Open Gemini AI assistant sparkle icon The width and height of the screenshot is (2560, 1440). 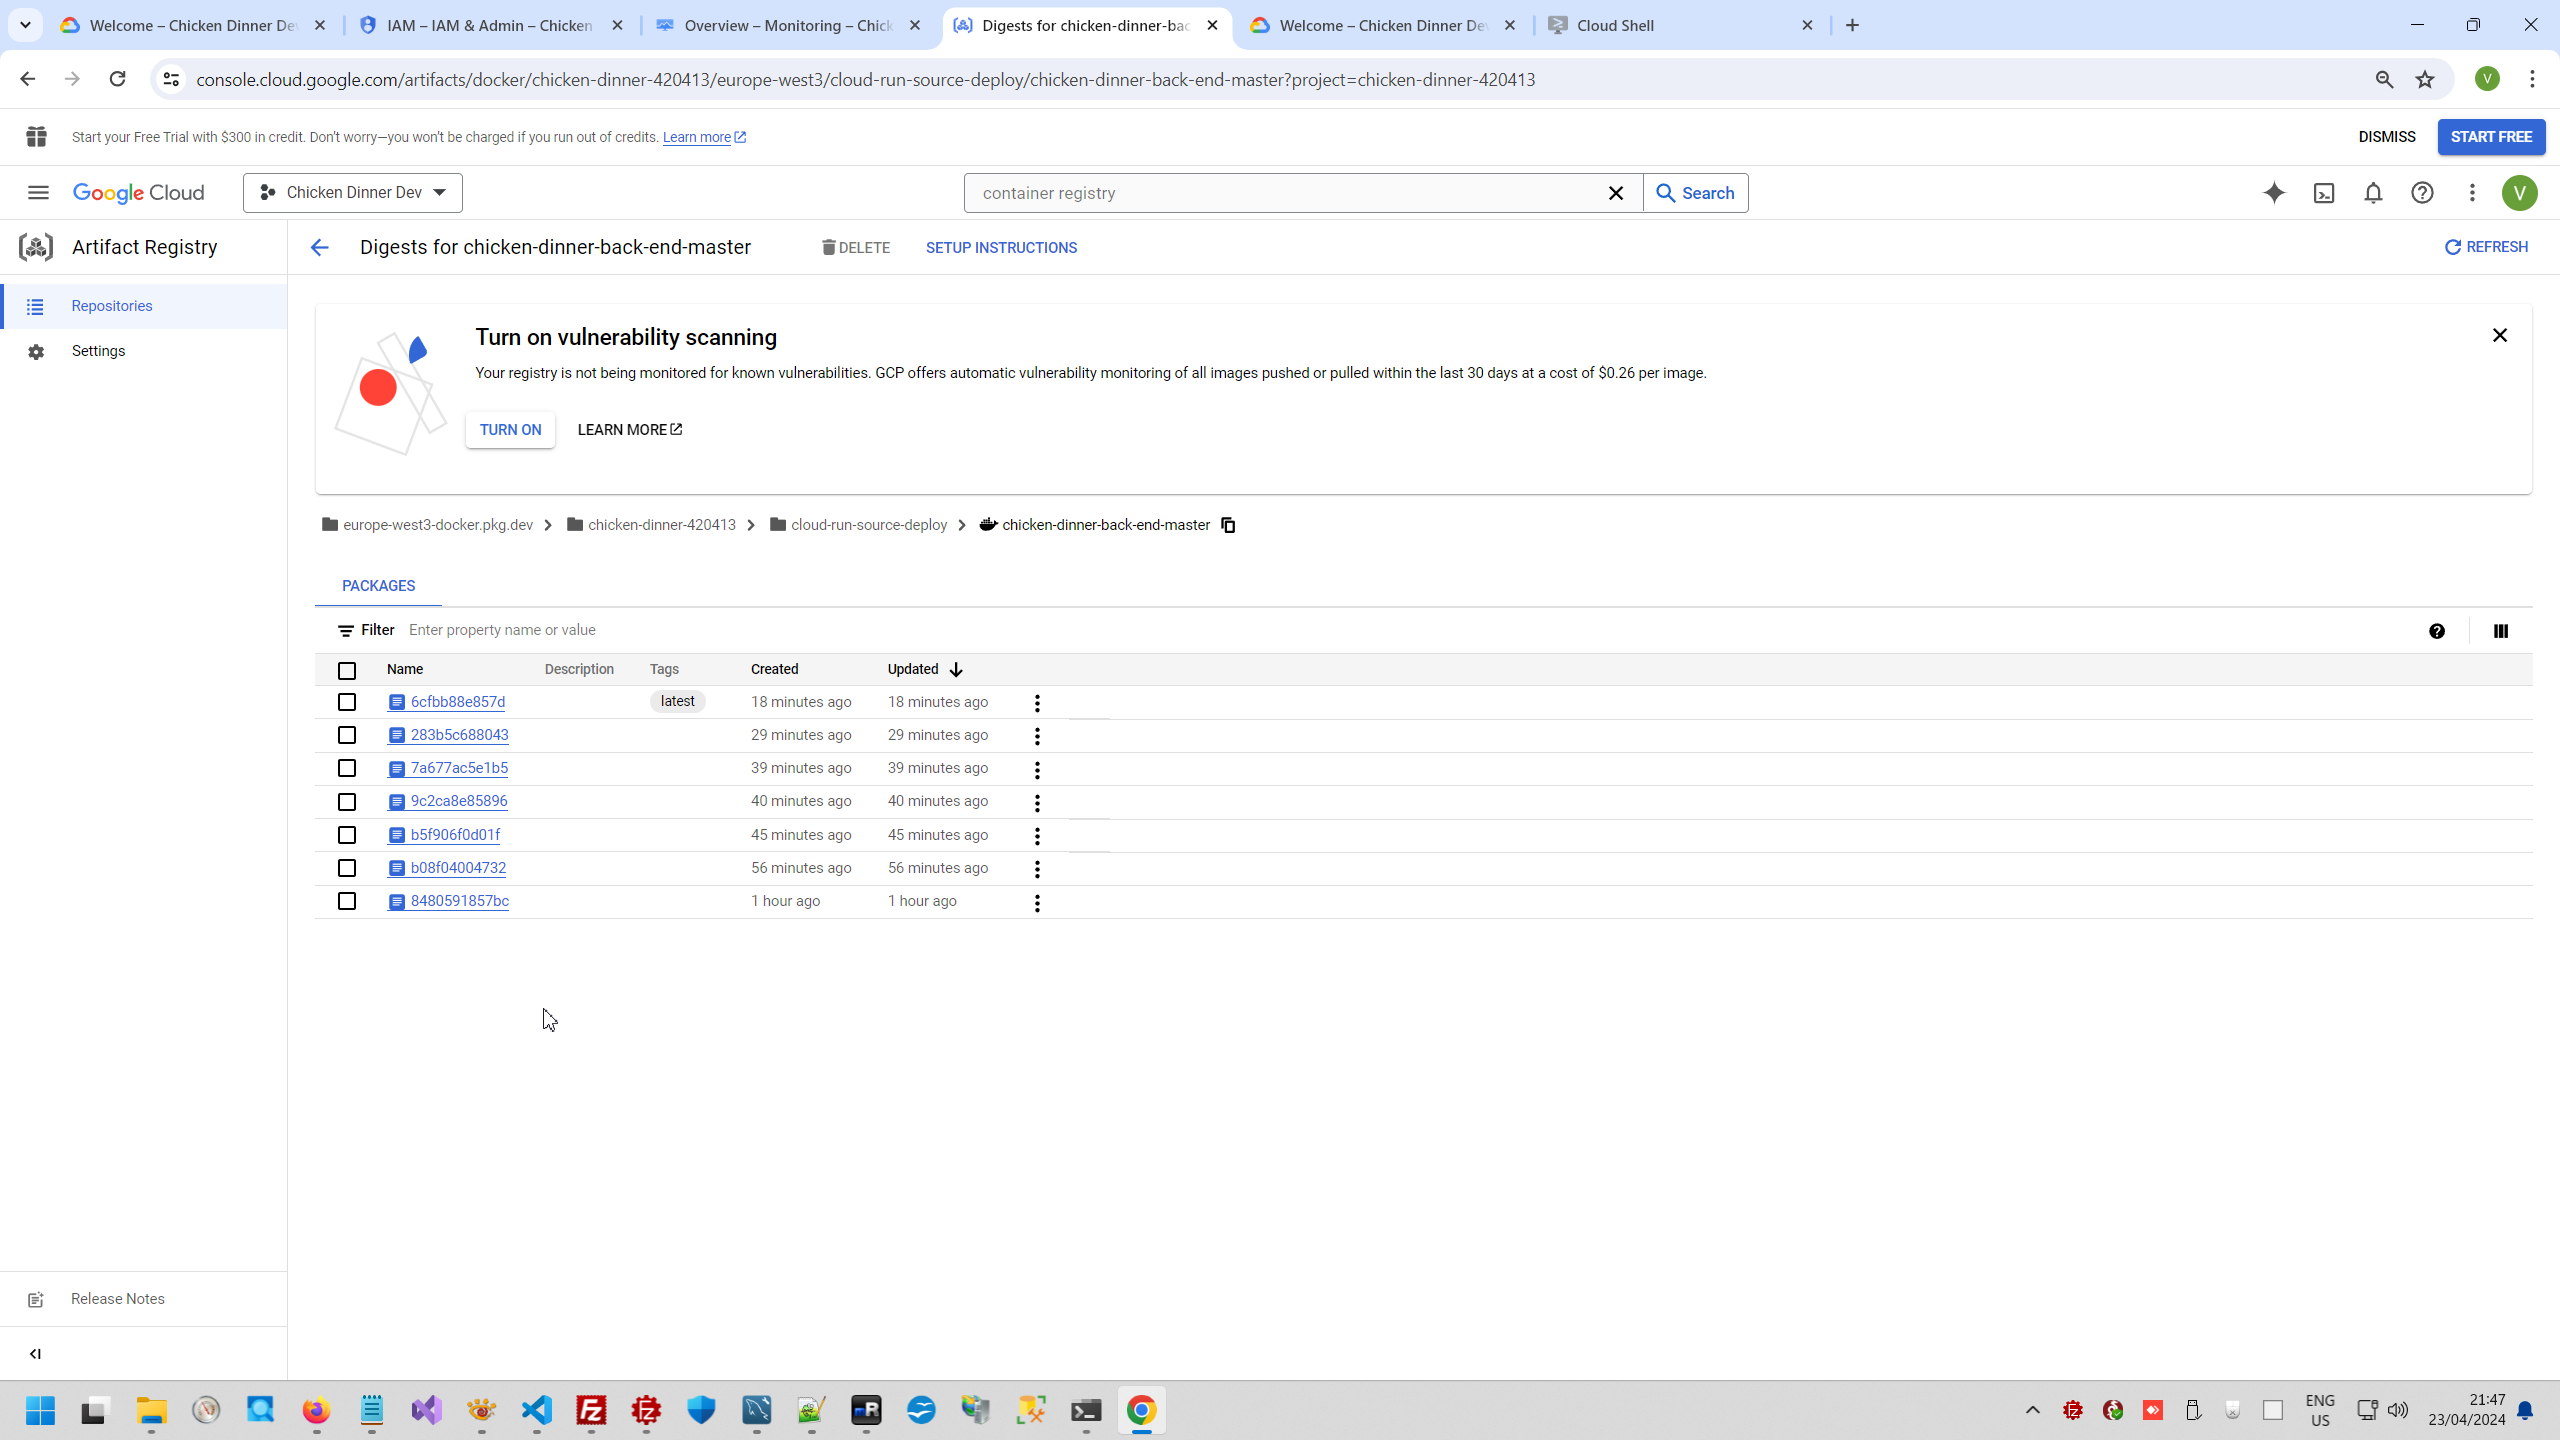tap(2274, 193)
